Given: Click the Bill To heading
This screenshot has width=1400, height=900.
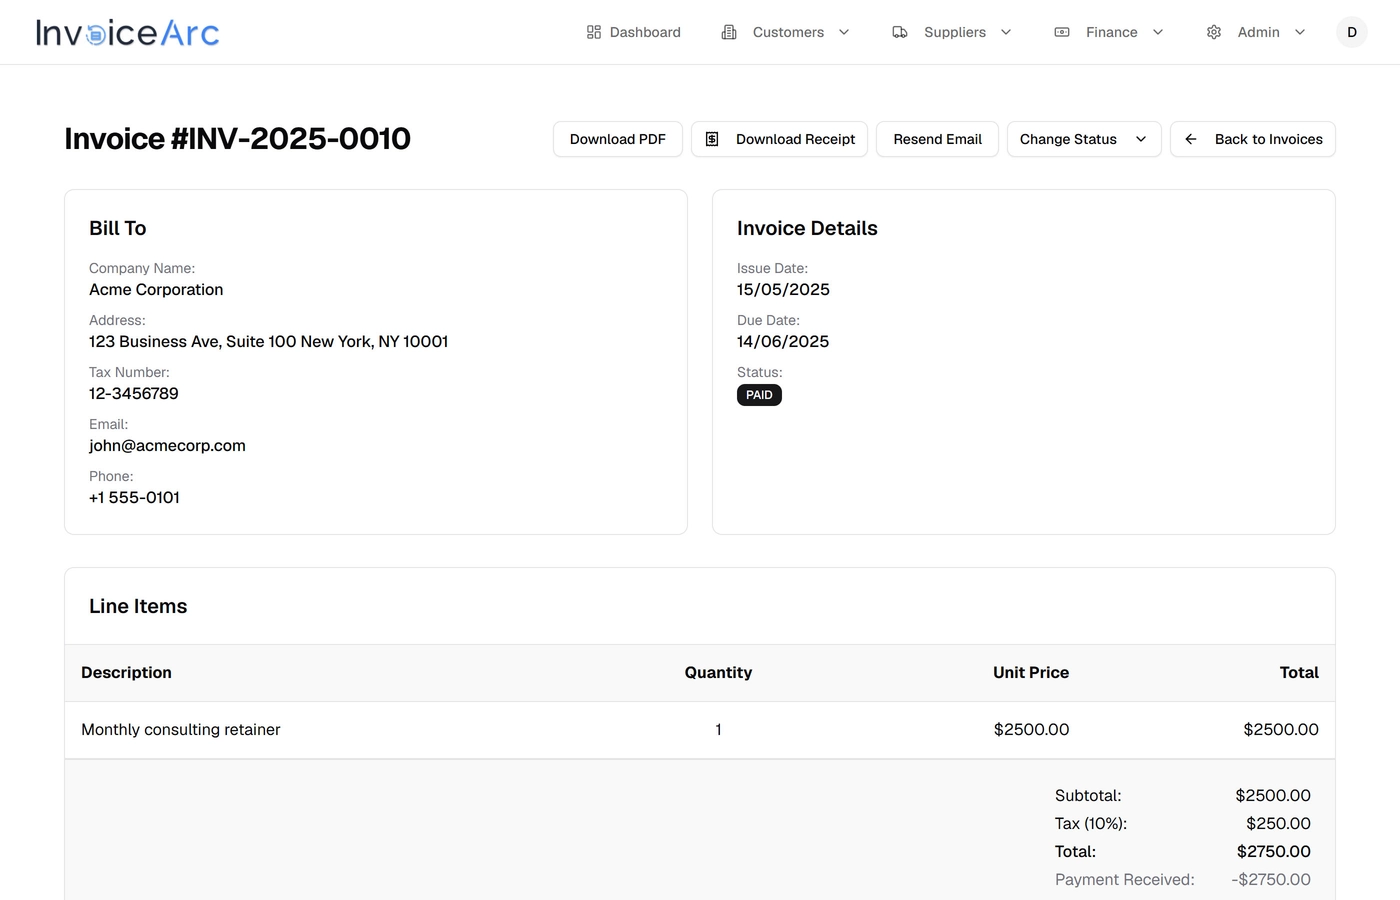Looking at the screenshot, I should point(118,228).
